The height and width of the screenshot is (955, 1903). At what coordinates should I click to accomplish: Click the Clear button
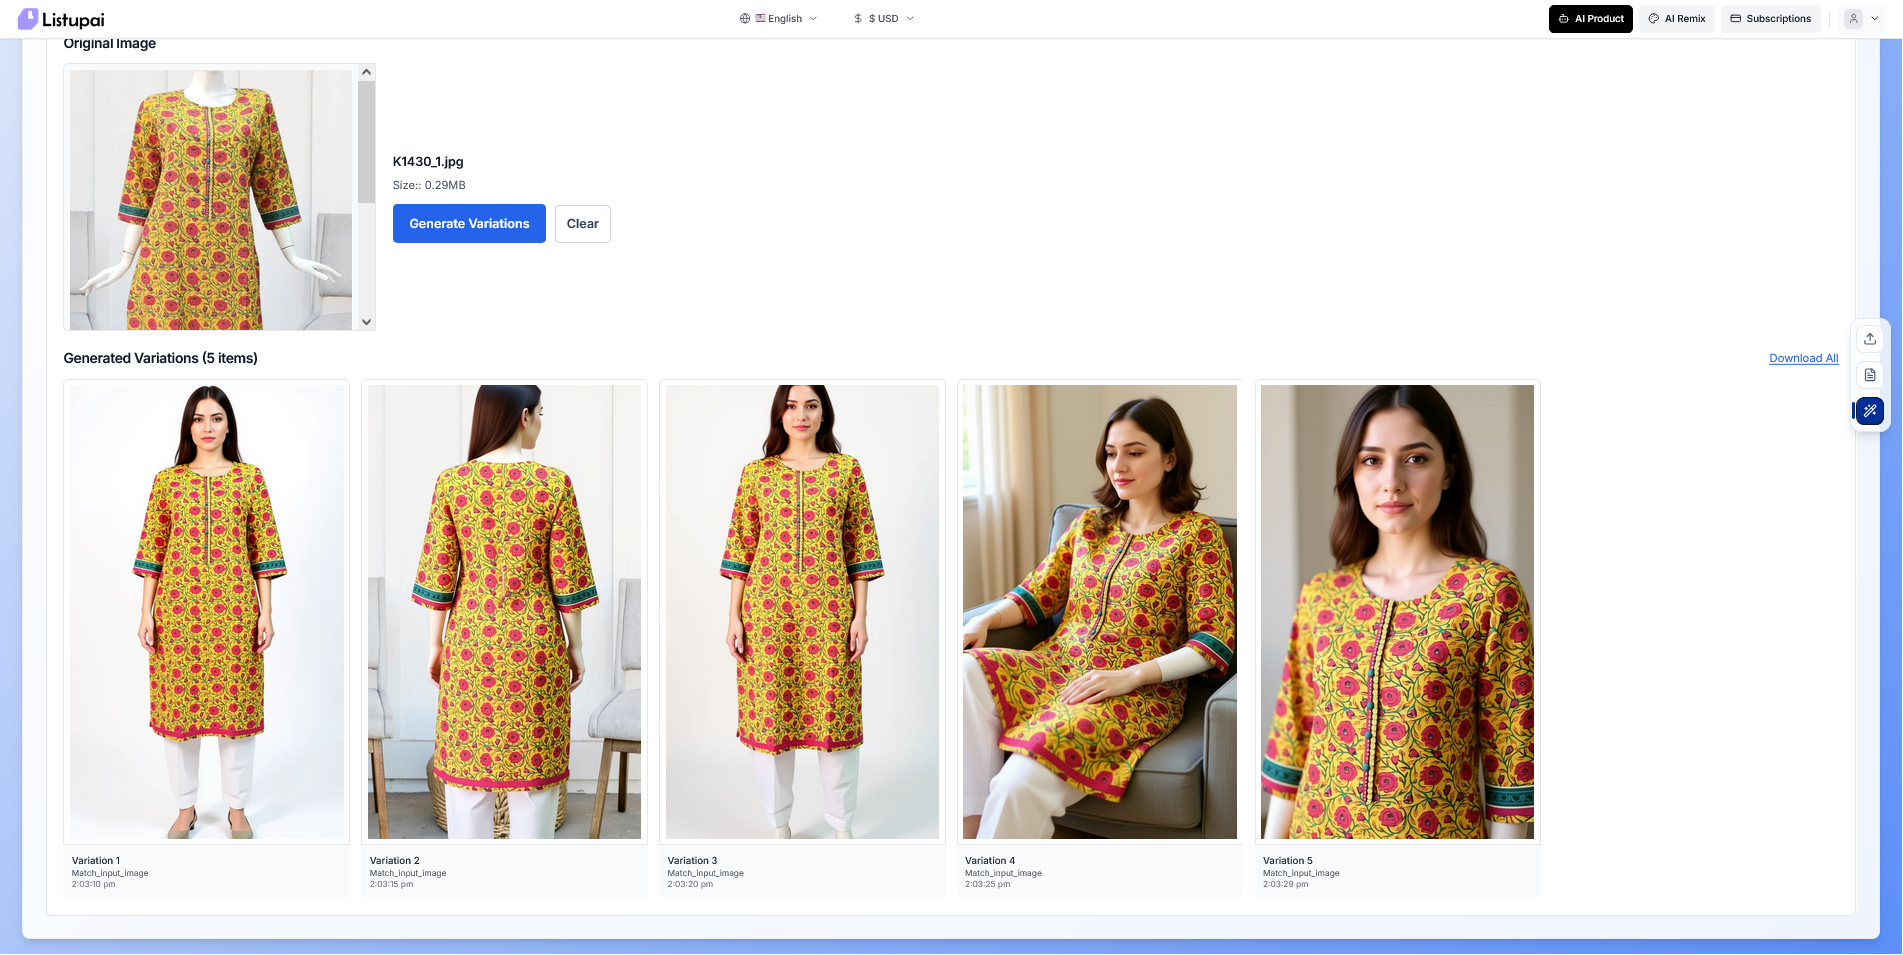[x=582, y=223]
